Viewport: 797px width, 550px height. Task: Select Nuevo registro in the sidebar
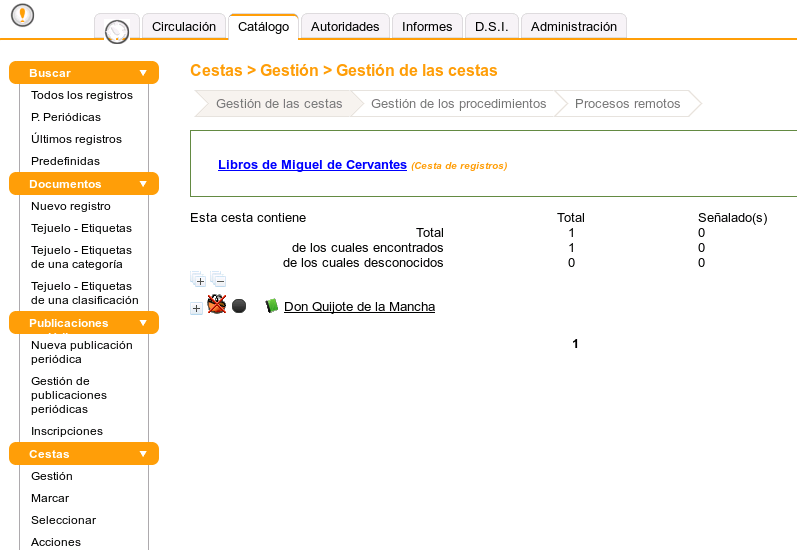(x=71, y=206)
